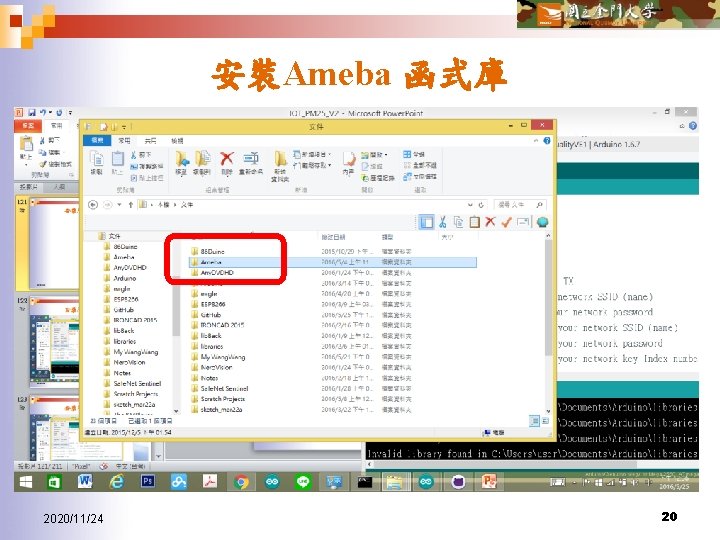Click the blue shell settings icon in small toolbar
Image resolution: width=720 pixels, height=540 pixels.
[x=542, y=222]
